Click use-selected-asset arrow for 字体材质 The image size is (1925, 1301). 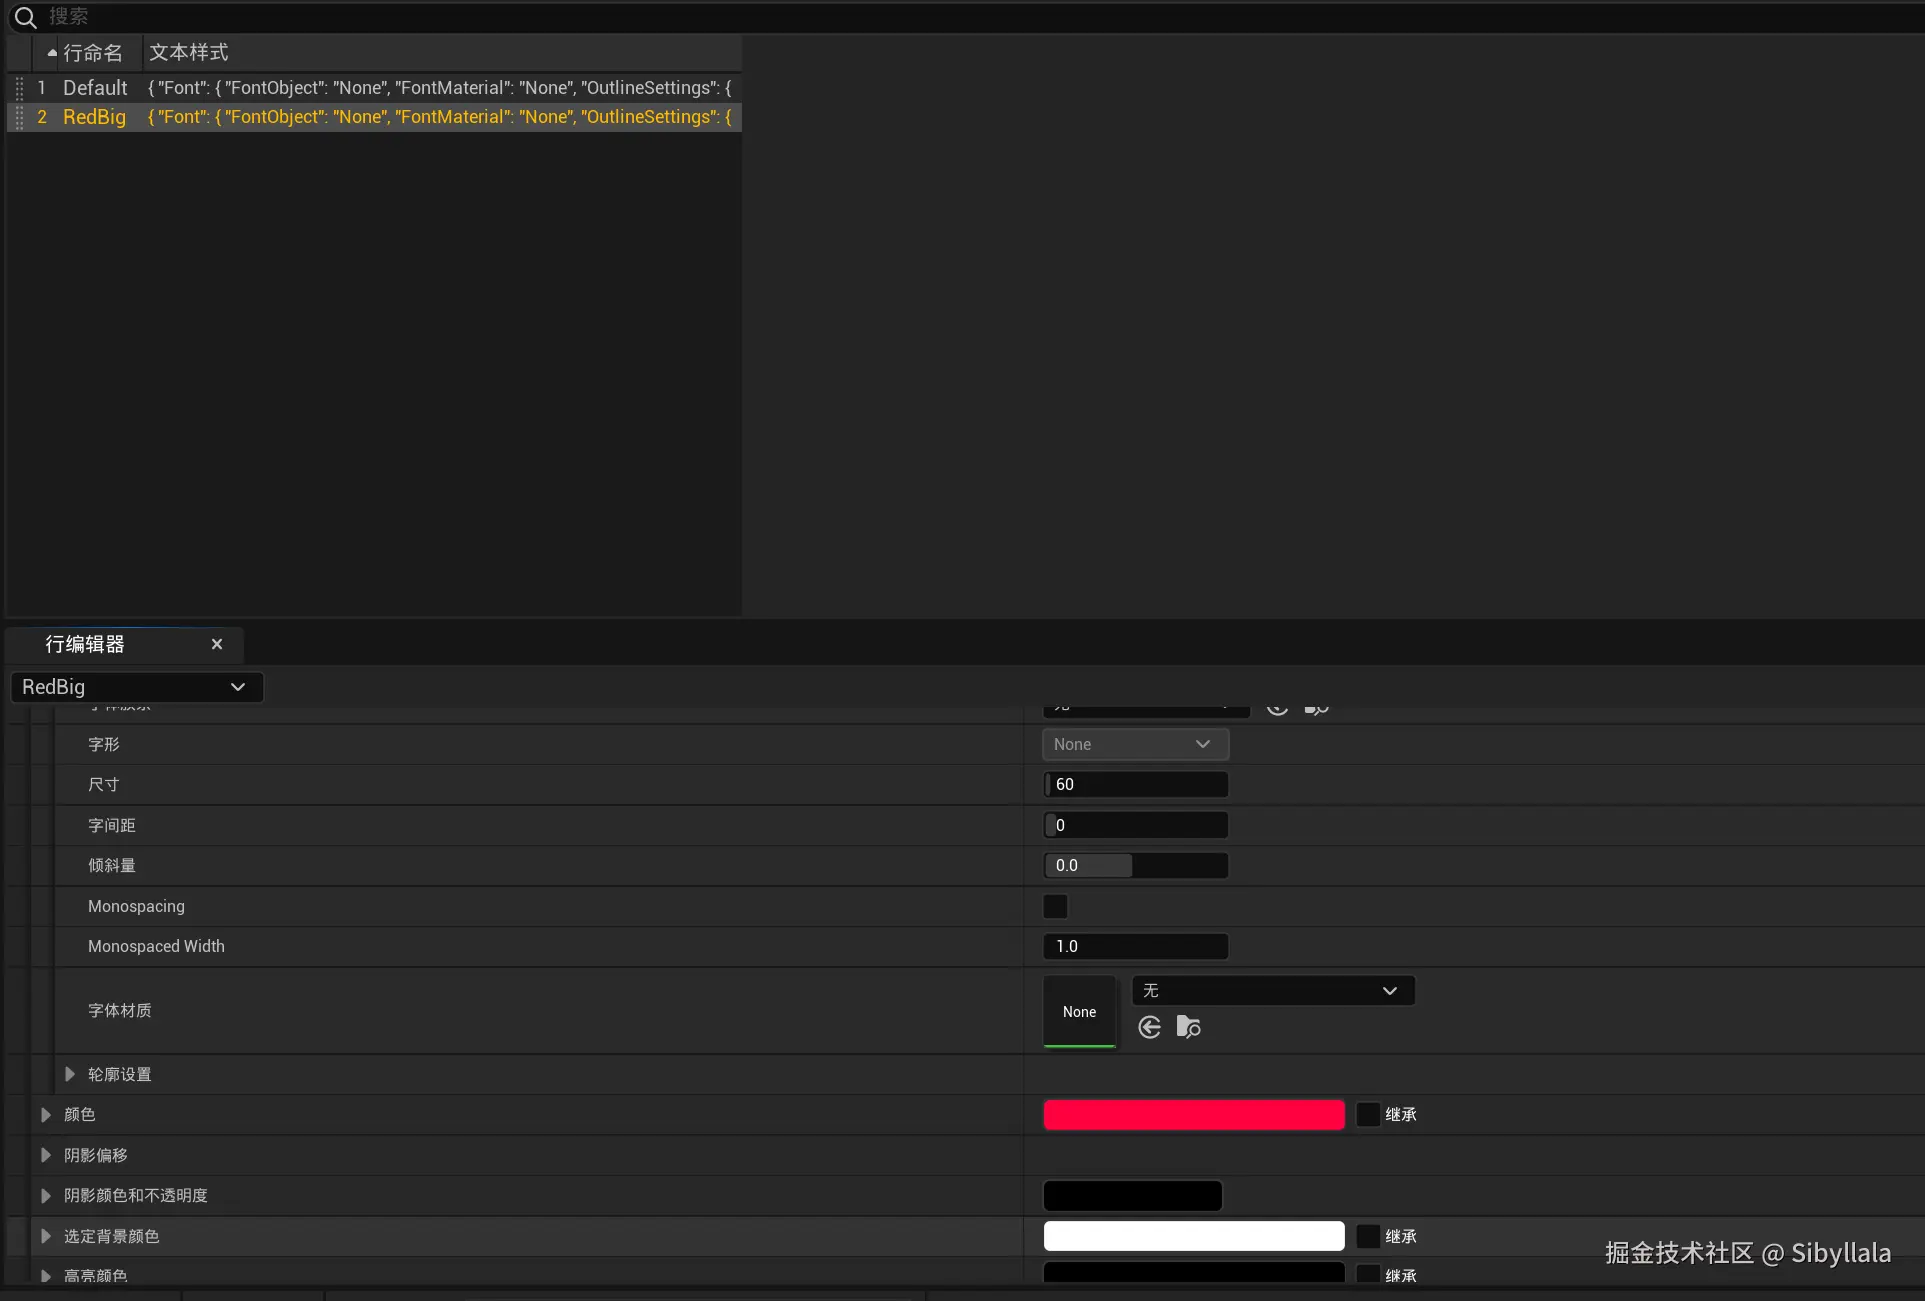click(x=1149, y=1027)
